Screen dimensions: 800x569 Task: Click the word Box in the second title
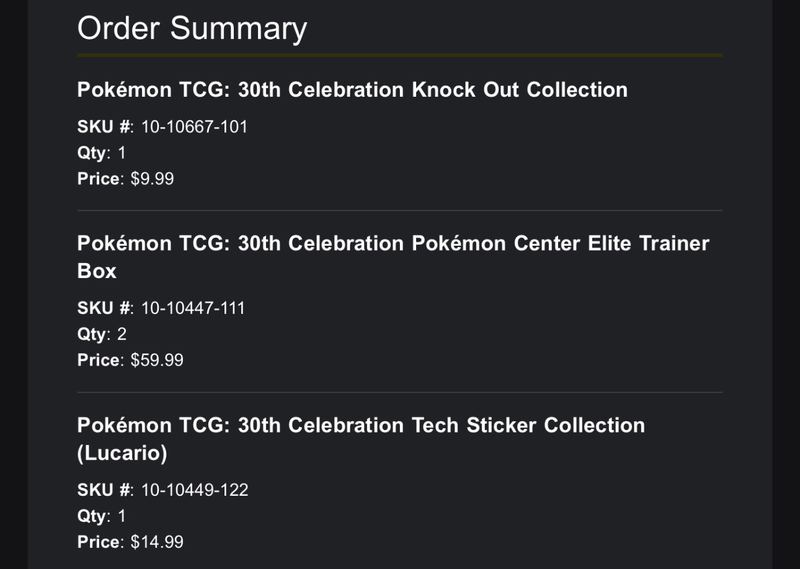point(97,271)
